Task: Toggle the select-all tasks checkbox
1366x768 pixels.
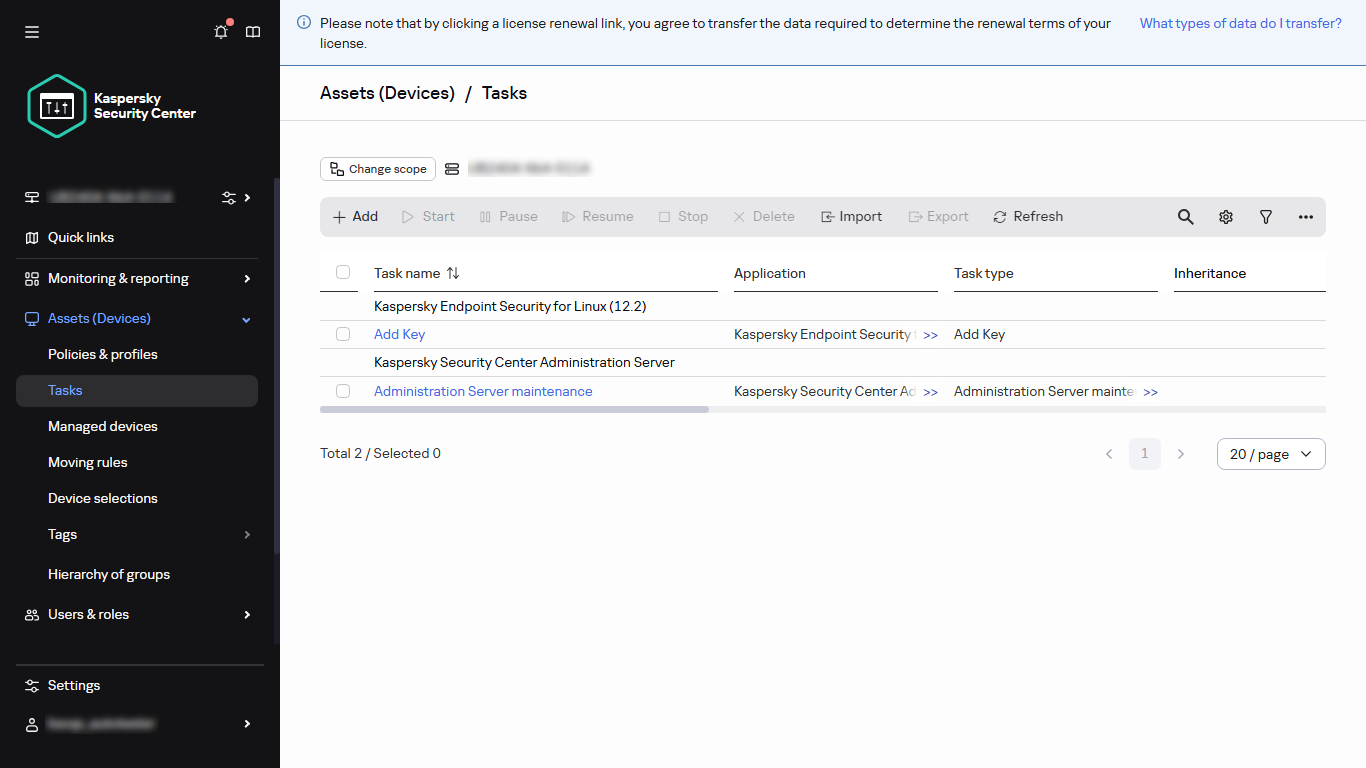Action: (x=343, y=272)
